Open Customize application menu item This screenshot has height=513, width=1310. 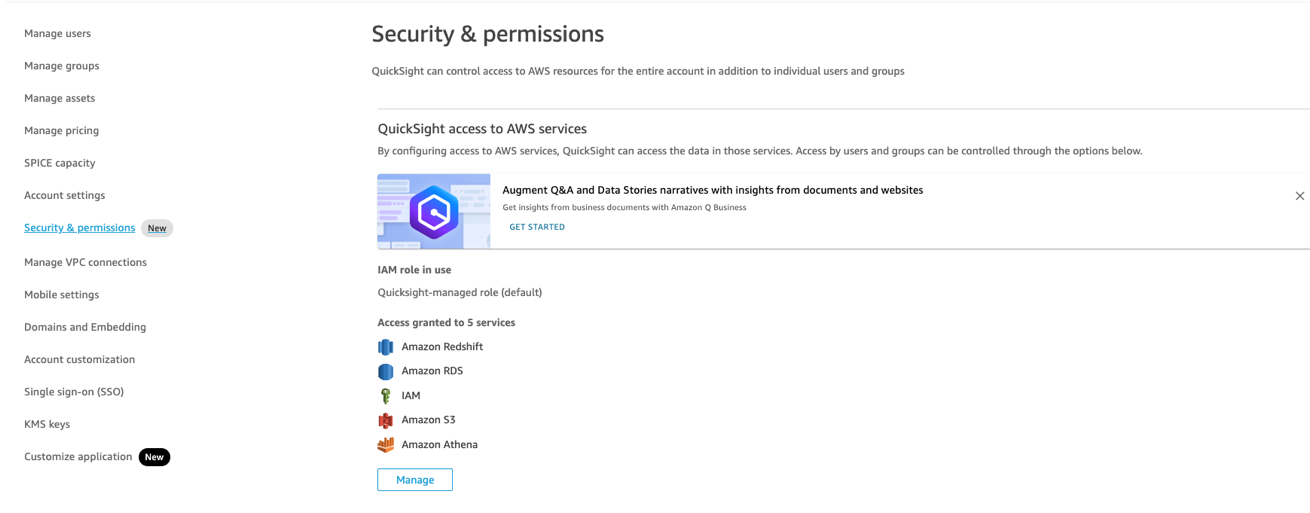click(78, 457)
